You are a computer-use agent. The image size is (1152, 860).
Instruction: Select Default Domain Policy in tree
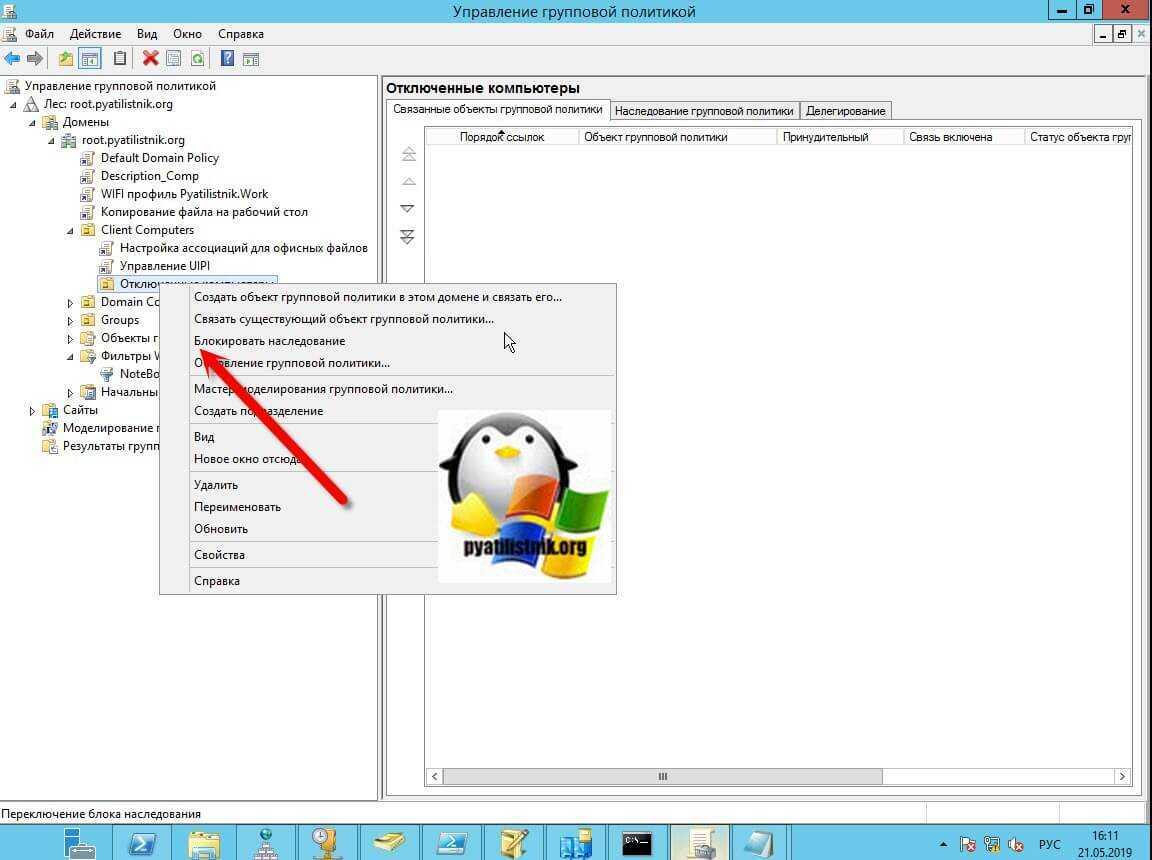click(x=159, y=158)
